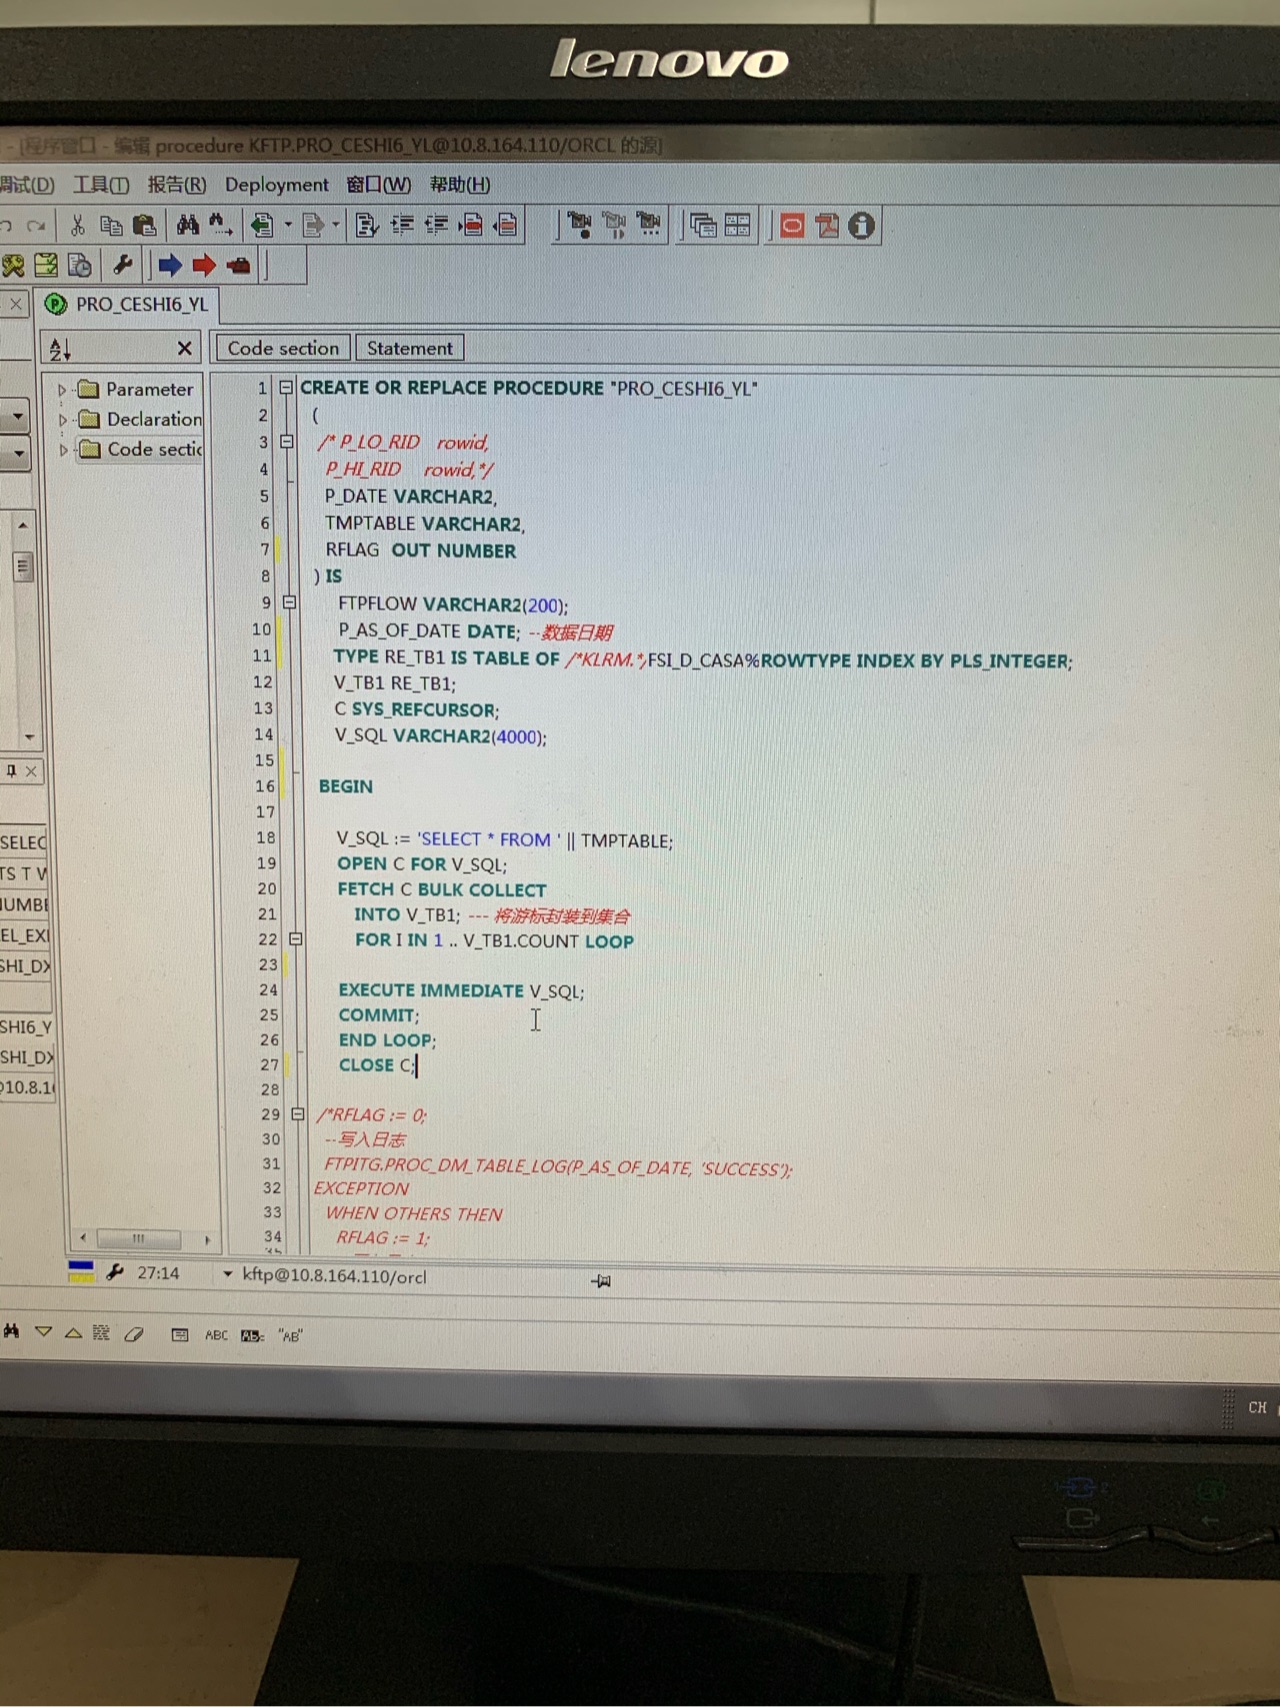The width and height of the screenshot is (1280, 1707).
Task: Click the info help icon
Action: 861,226
